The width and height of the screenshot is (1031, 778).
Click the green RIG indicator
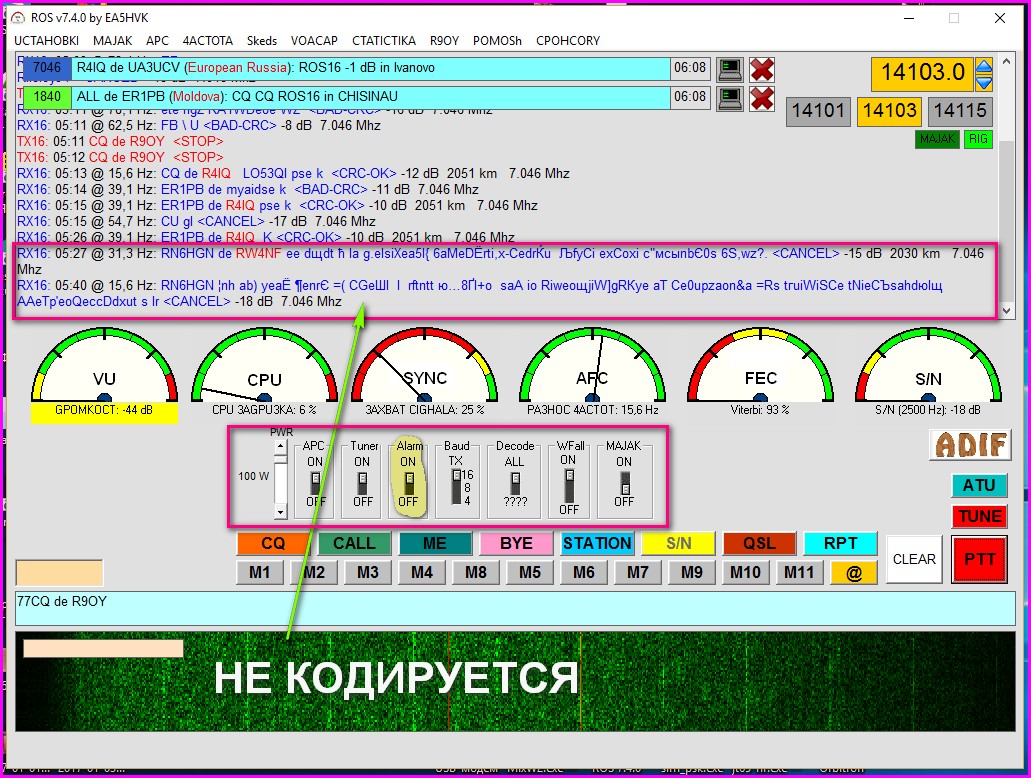pos(978,140)
